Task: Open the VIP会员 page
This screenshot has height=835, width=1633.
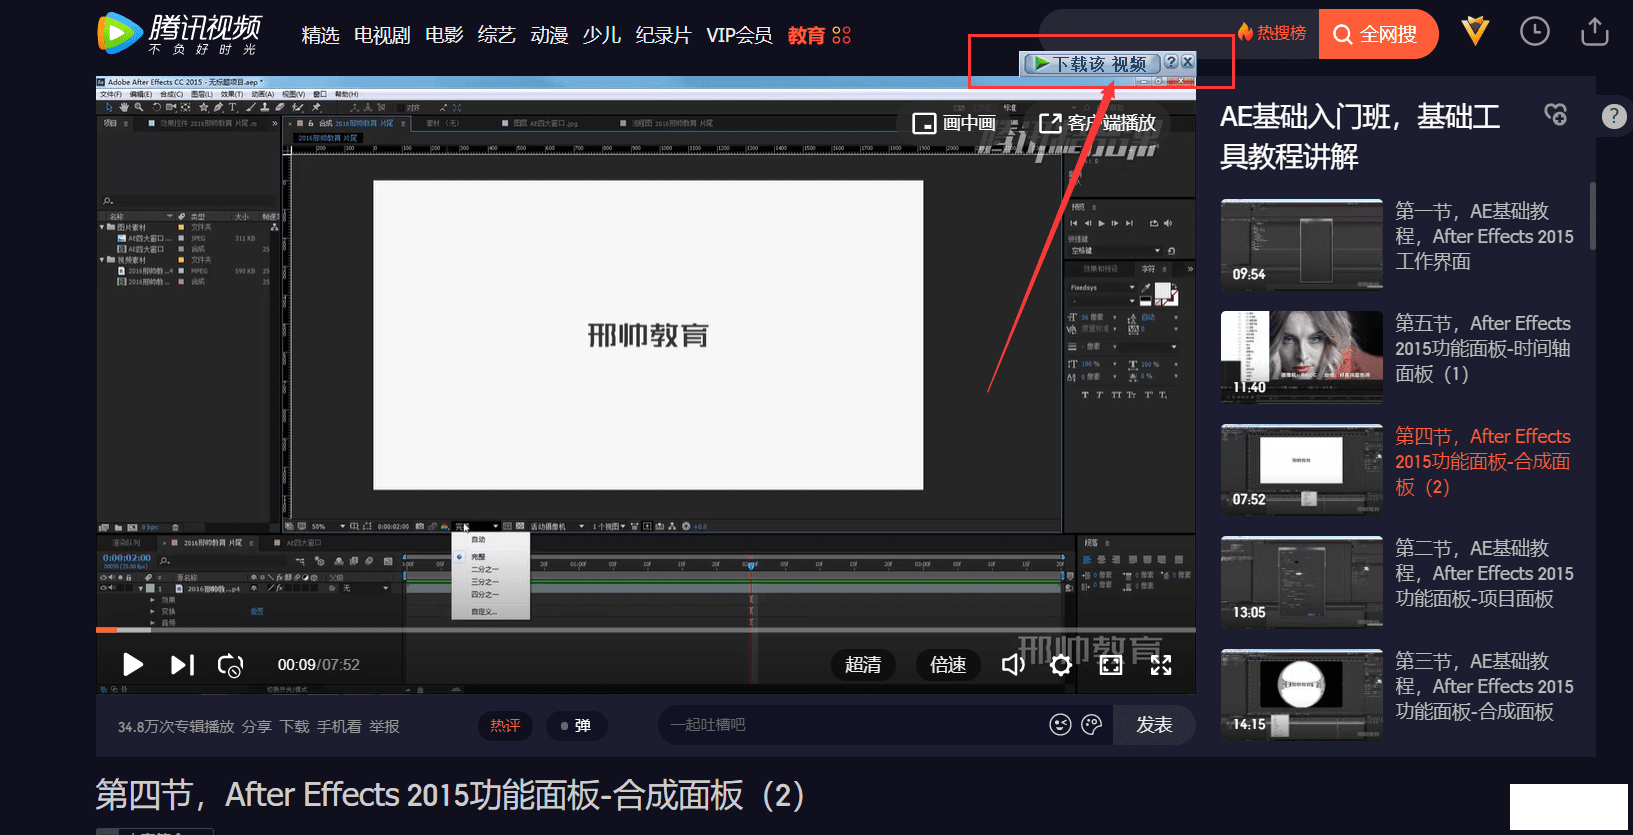Action: 739,35
